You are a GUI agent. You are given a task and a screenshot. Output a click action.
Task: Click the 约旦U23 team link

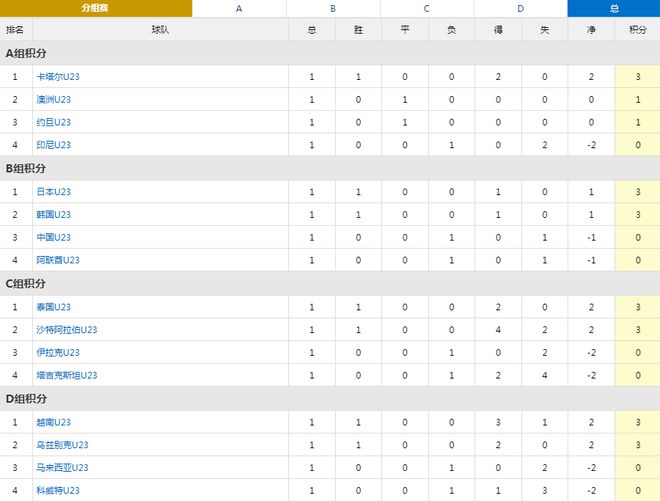pyautogui.click(x=53, y=122)
